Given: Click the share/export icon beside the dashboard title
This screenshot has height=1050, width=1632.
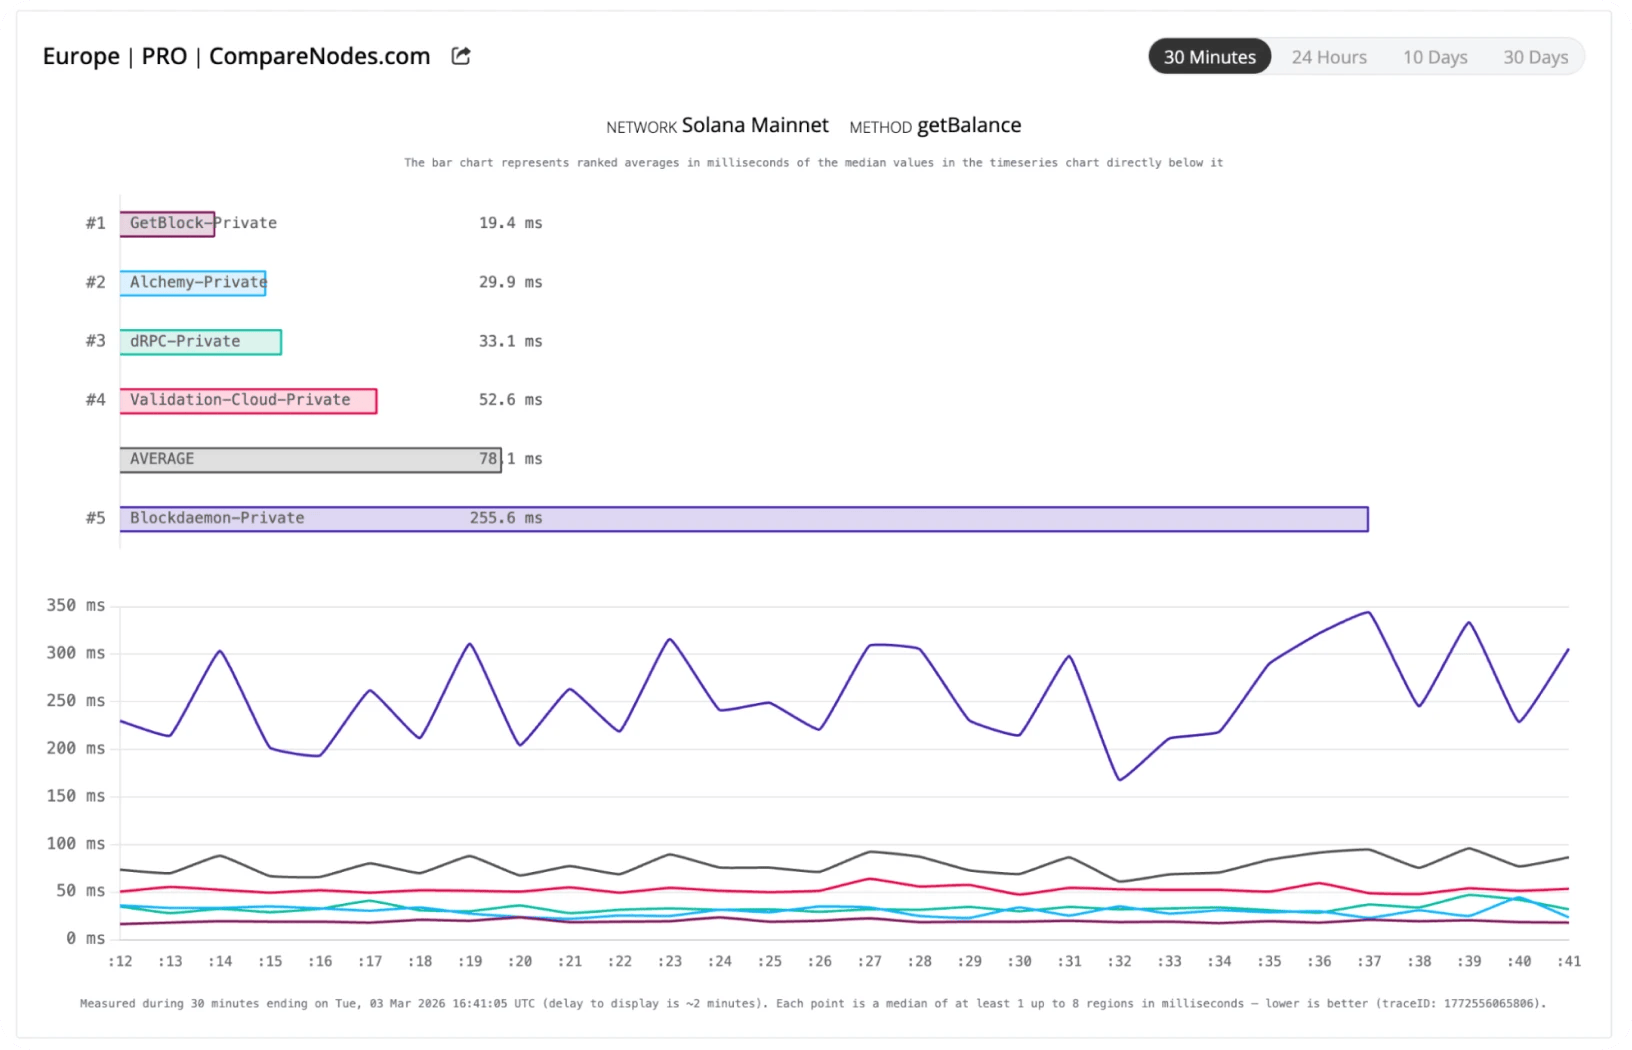Looking at the screenshot, I should pyautogui.click(x=460, y=56).
